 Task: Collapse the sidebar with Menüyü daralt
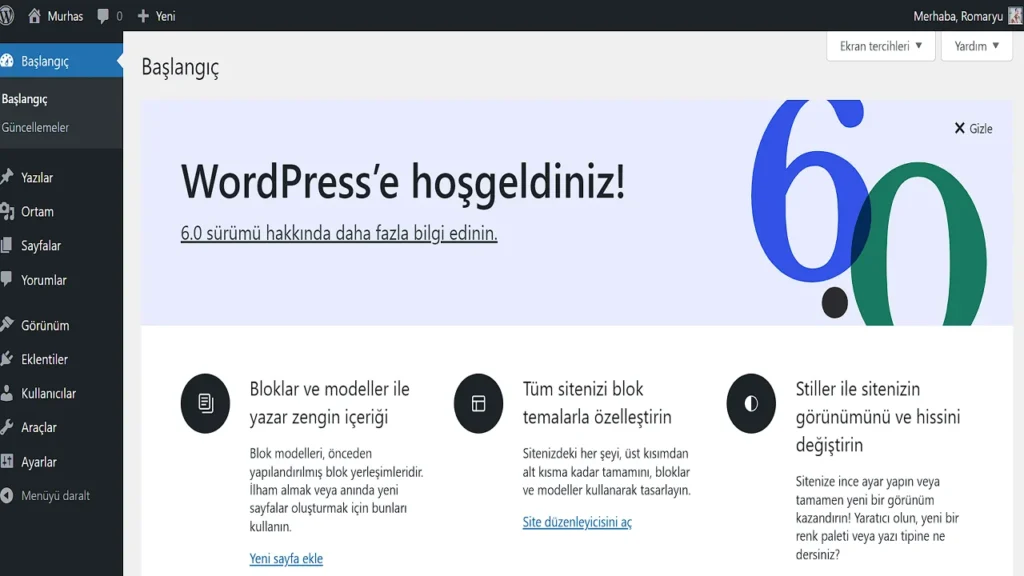[x=55, y=496]
